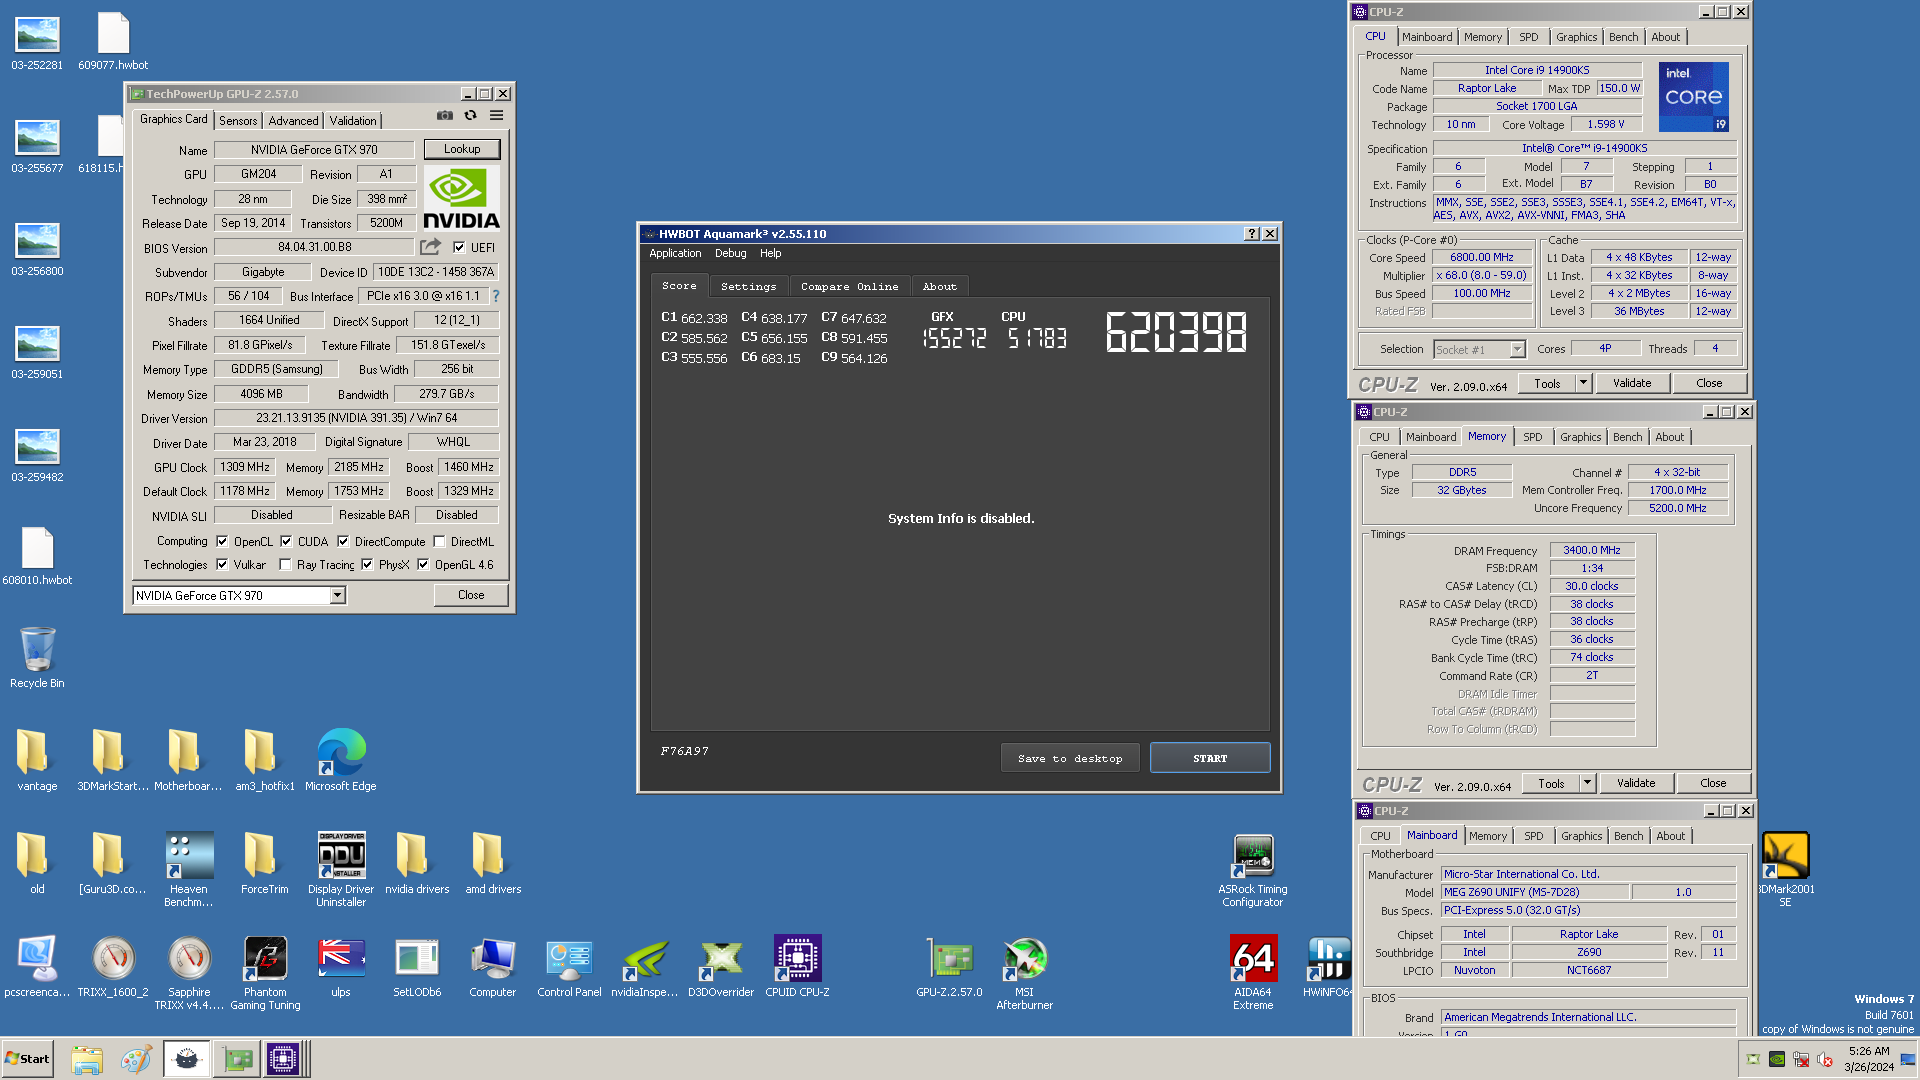1920x1080 pixels.
Task: Switch to the Sensors tab in GPU-Z
Action: [x=238, y=120]
